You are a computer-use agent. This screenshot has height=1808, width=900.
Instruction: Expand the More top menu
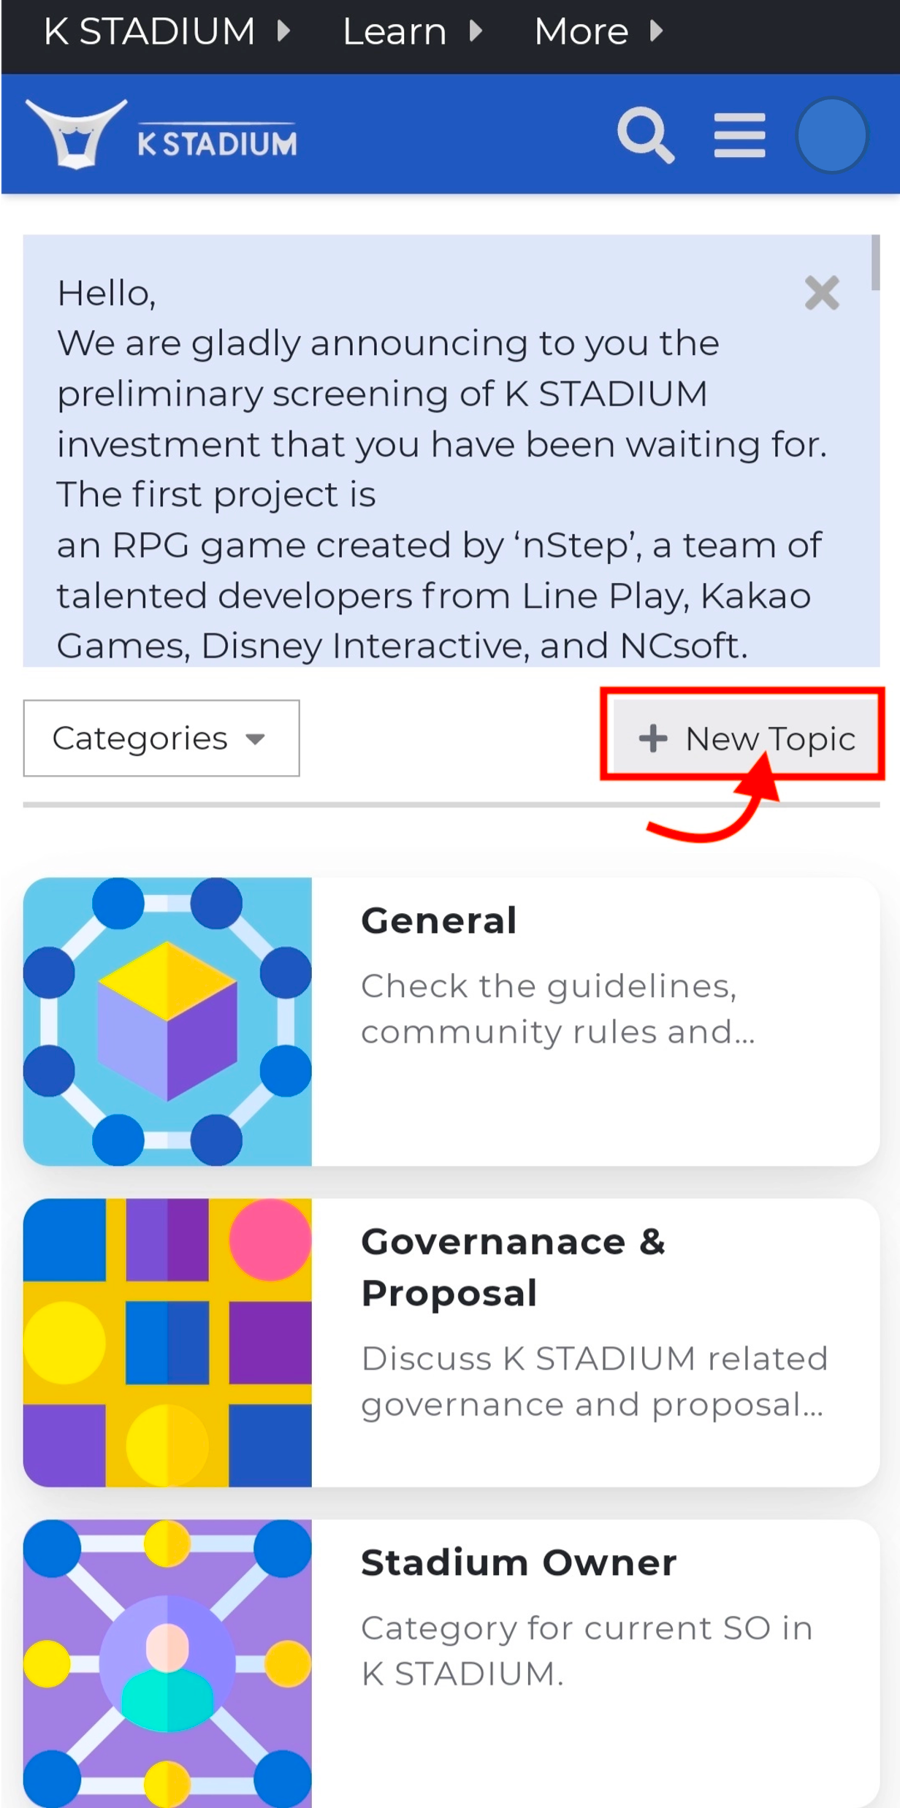point(597,32)
